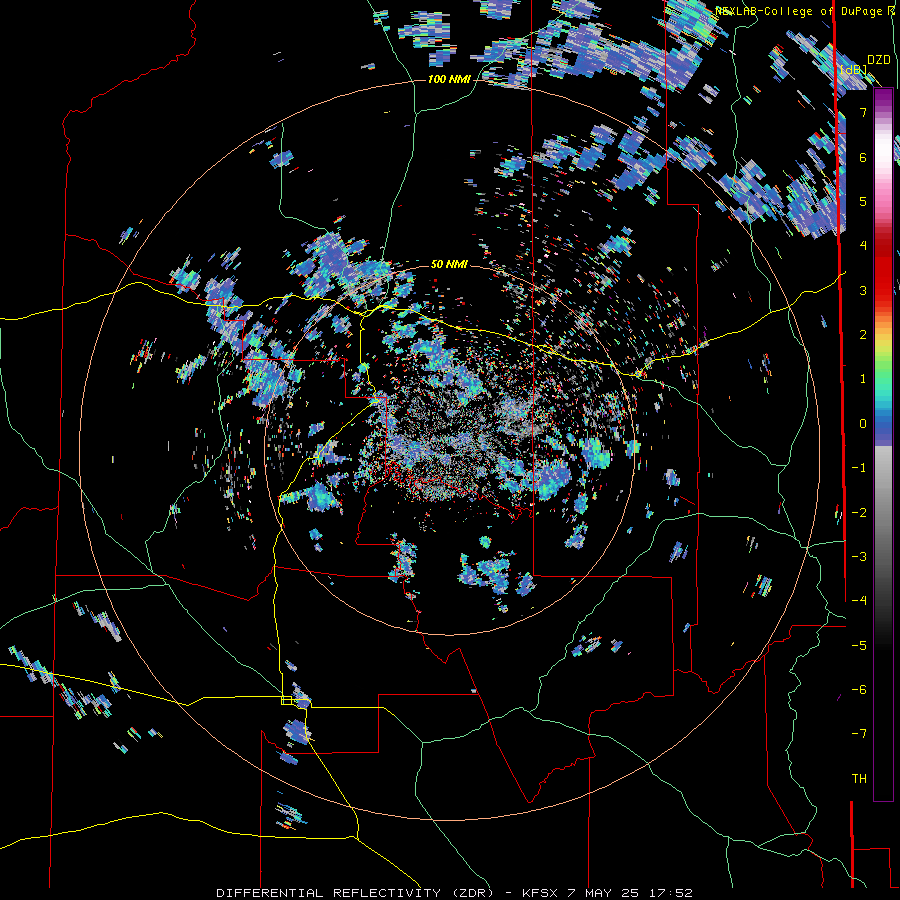Screen dimensions: 900x900
Task: Click the 2 value on color scale
Action: pos(863,335)
